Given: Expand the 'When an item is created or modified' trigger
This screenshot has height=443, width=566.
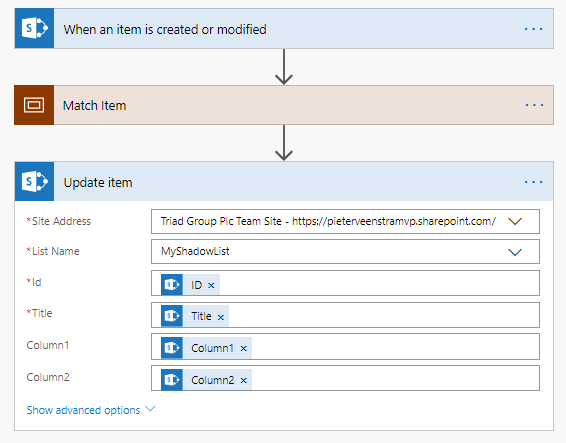Looking at the screenshot, I should 284,29.
